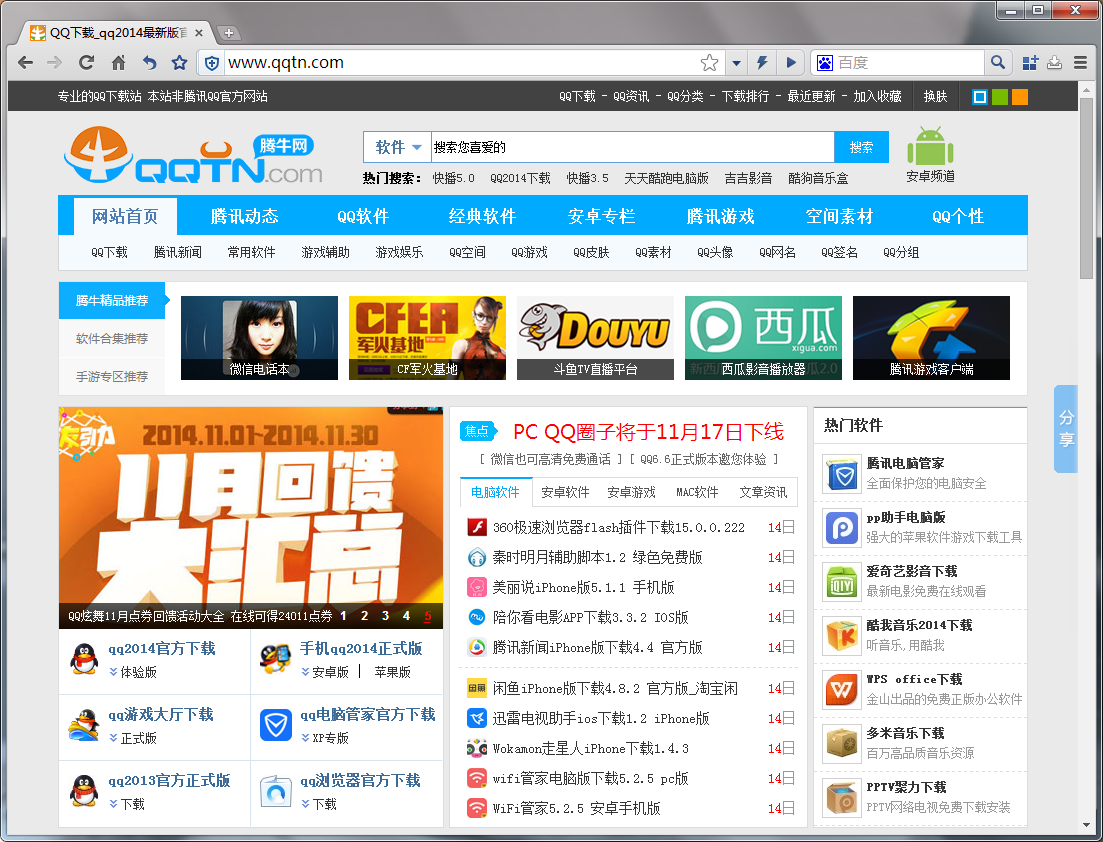
Task: Click the 游戏辅助 sub-navigation link
Action: [x=325, y=253]
